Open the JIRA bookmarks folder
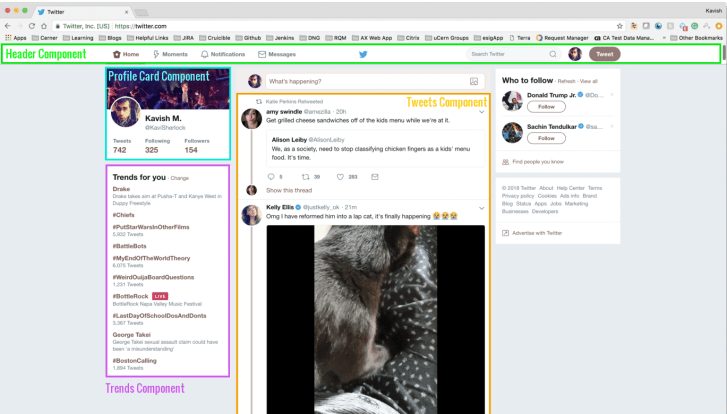This screenshot has height=414, width=727. pos(184,38)
